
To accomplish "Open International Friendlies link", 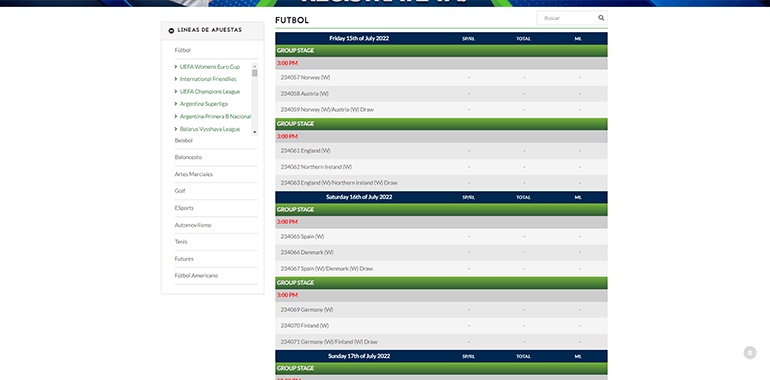I will (x=208, y=79).
